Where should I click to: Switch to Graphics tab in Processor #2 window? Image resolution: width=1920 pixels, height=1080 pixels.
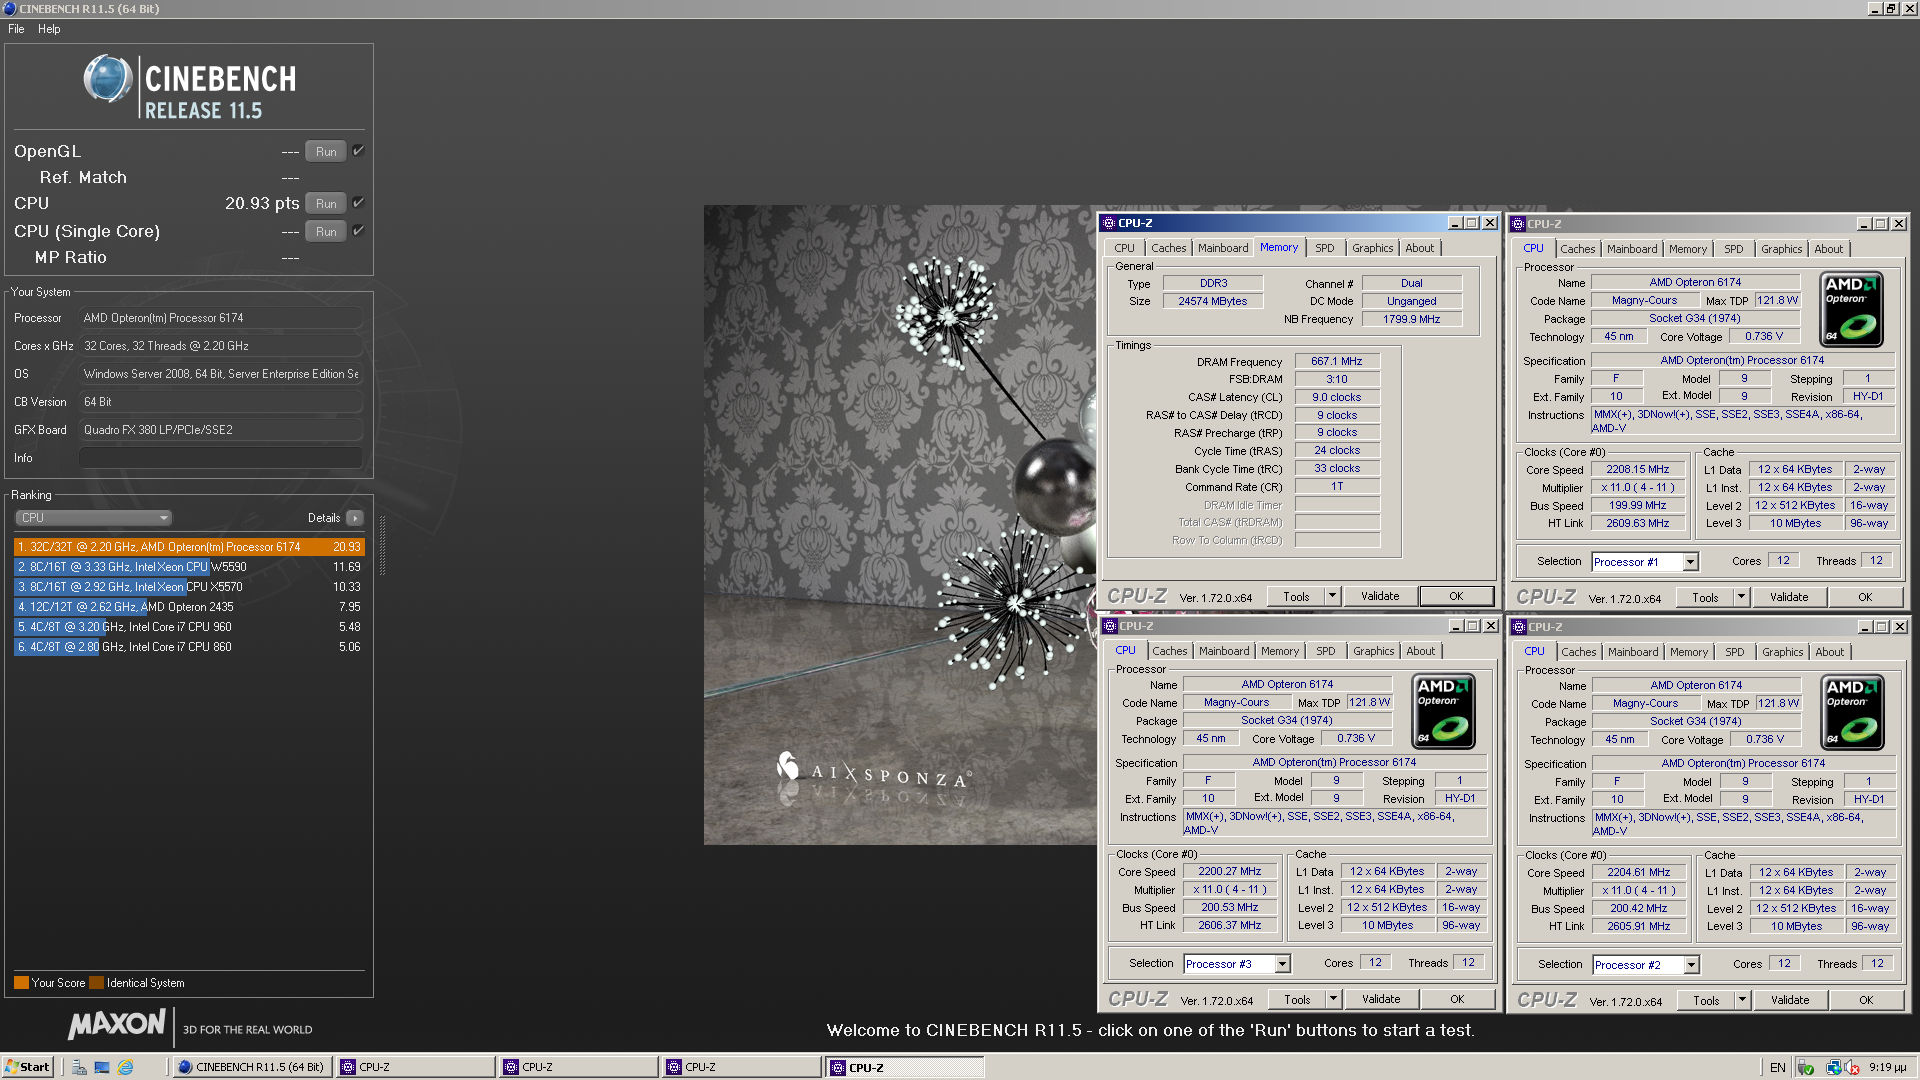1782,652
